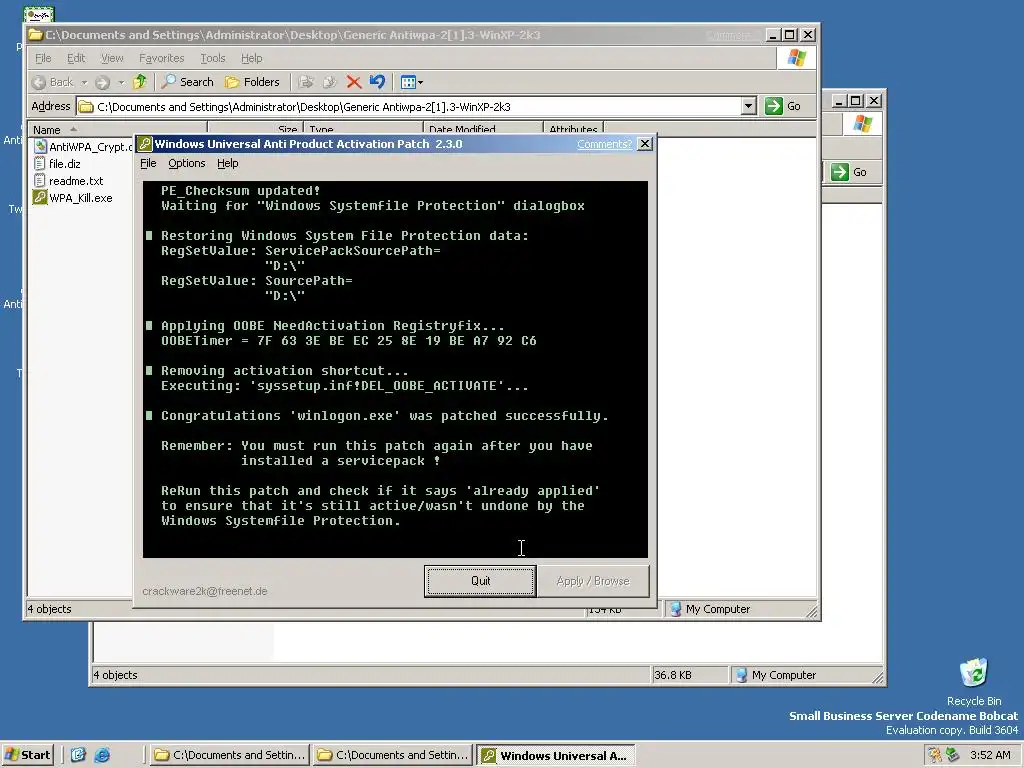1024x768 pixels.
Task: Launch Internet Explorer from quick launch
Action: click(102, 755)
